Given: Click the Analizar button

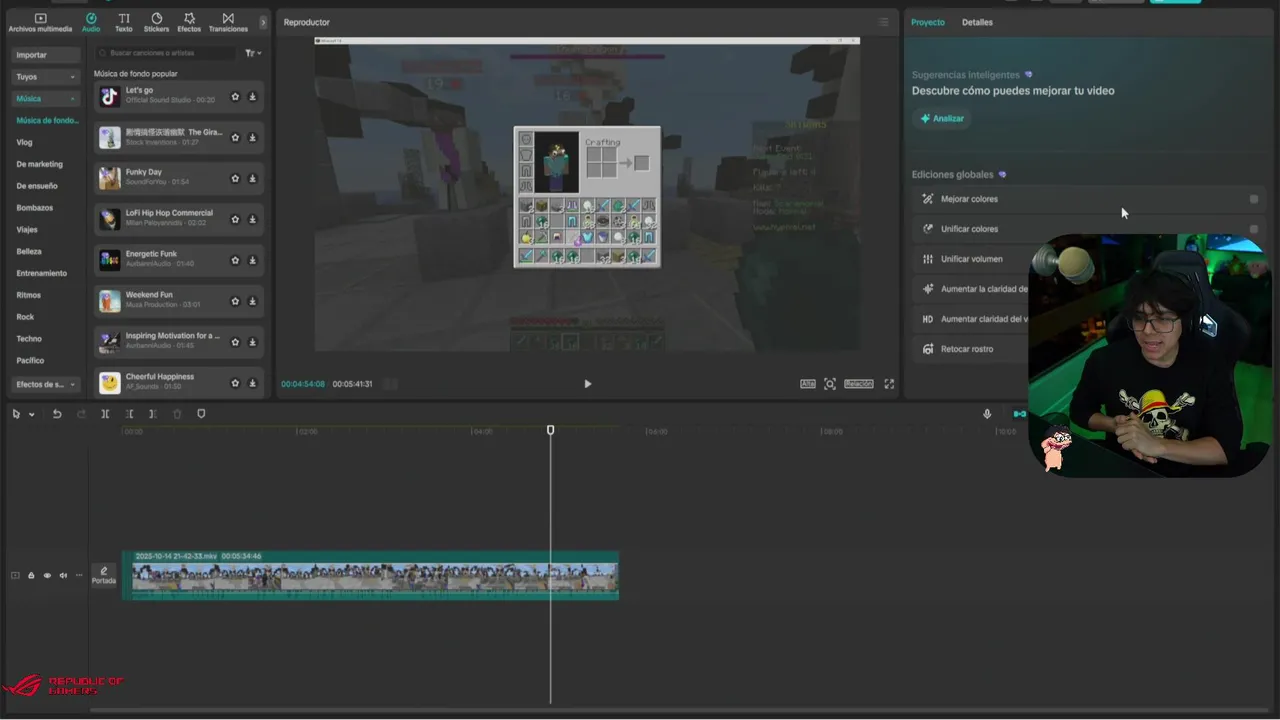Looking at the screenshot, I should point(942,118).
